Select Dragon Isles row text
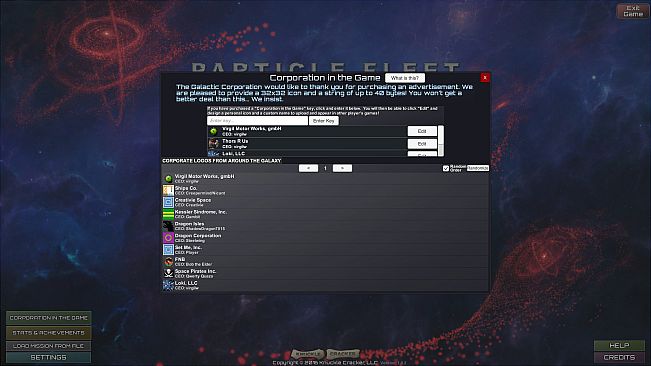The image size is (651, 366). tap(200, 226)
